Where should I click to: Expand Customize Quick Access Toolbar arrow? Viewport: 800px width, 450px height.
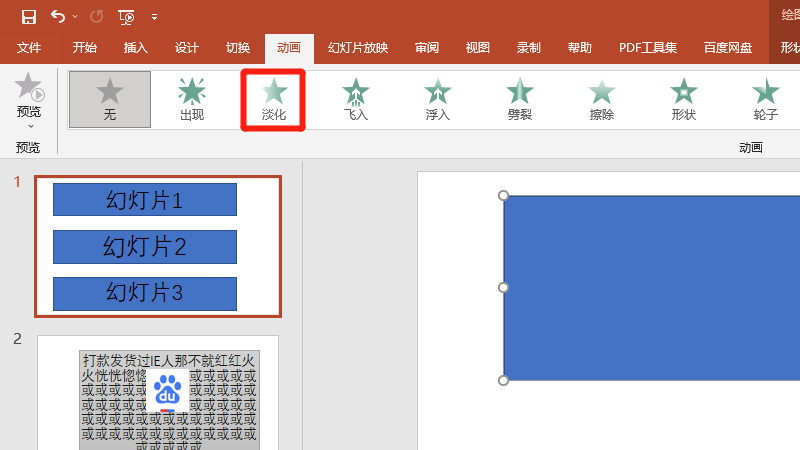[154, 17]
